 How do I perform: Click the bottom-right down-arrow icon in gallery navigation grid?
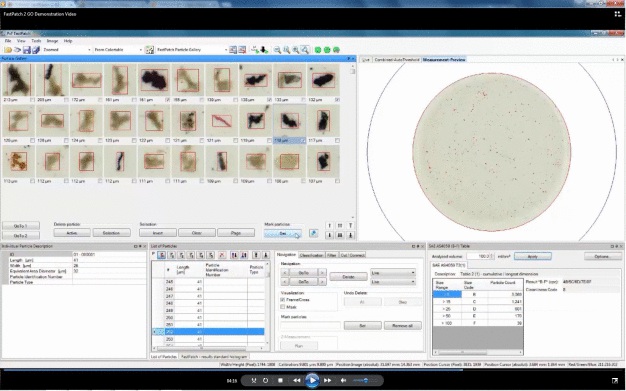pos(351,236)
